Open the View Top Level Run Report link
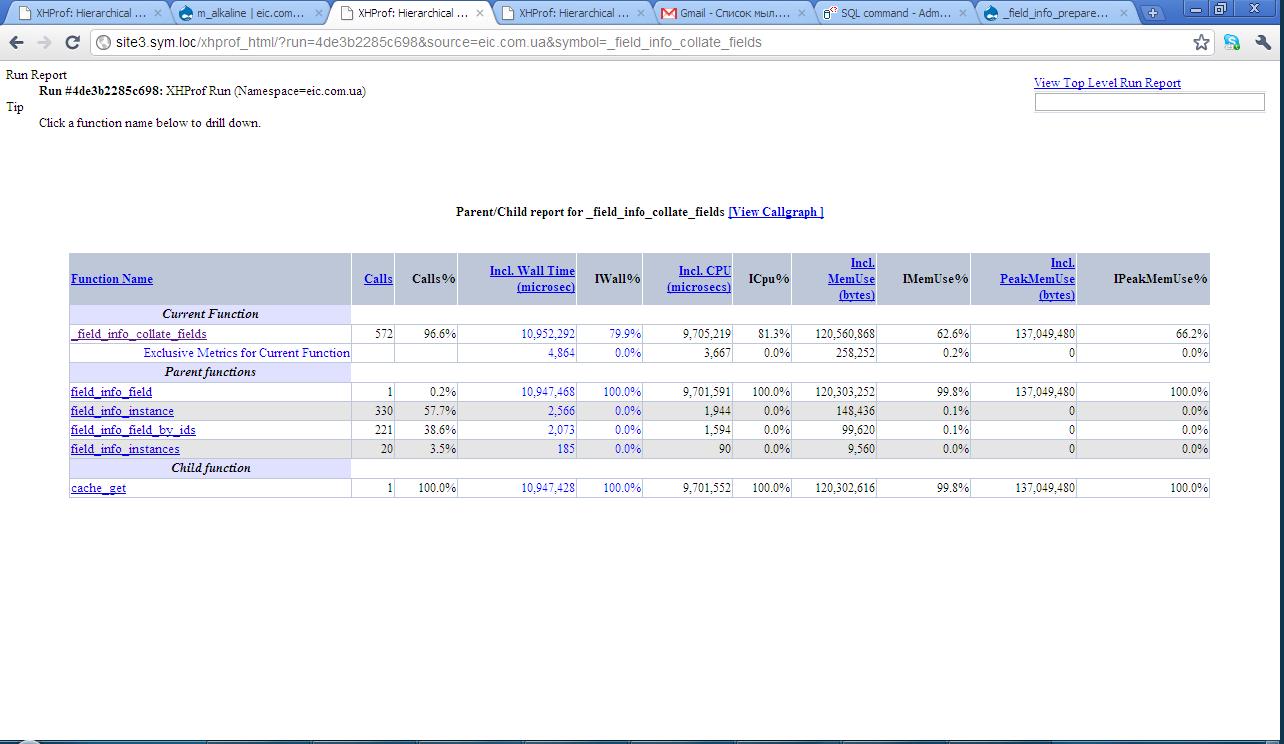This screenshot has height=744, width=1284. pos(1107,83)
